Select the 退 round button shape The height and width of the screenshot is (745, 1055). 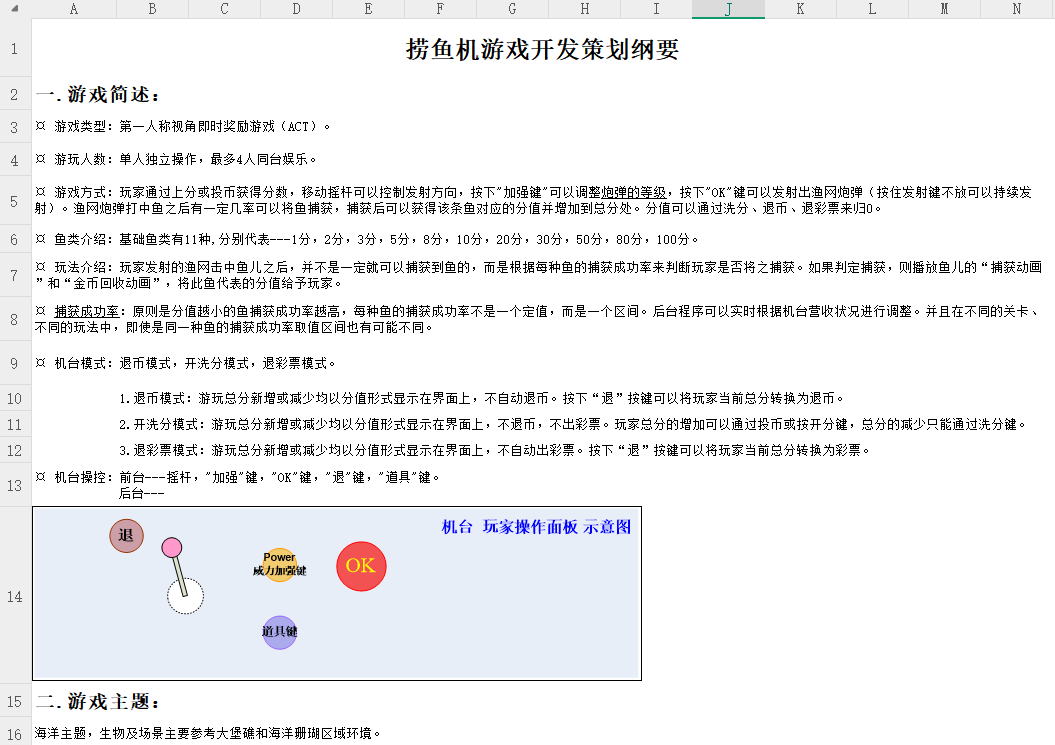tap(126, 536)
